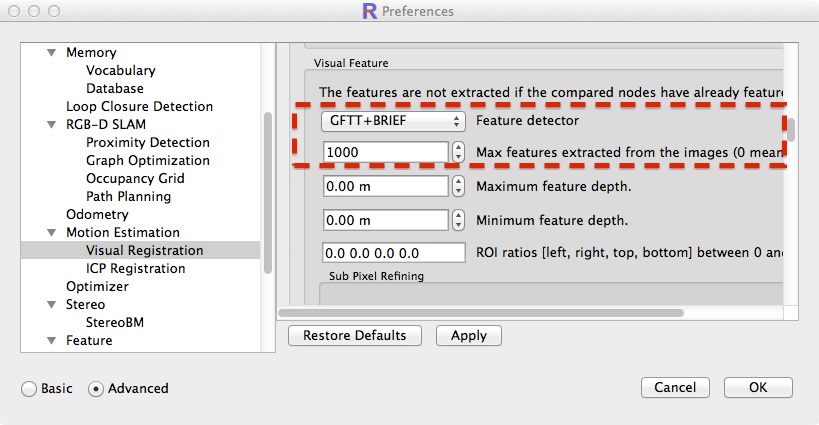
Task: Click the ROI ratios input field
Action: click(x=393, y=253)
